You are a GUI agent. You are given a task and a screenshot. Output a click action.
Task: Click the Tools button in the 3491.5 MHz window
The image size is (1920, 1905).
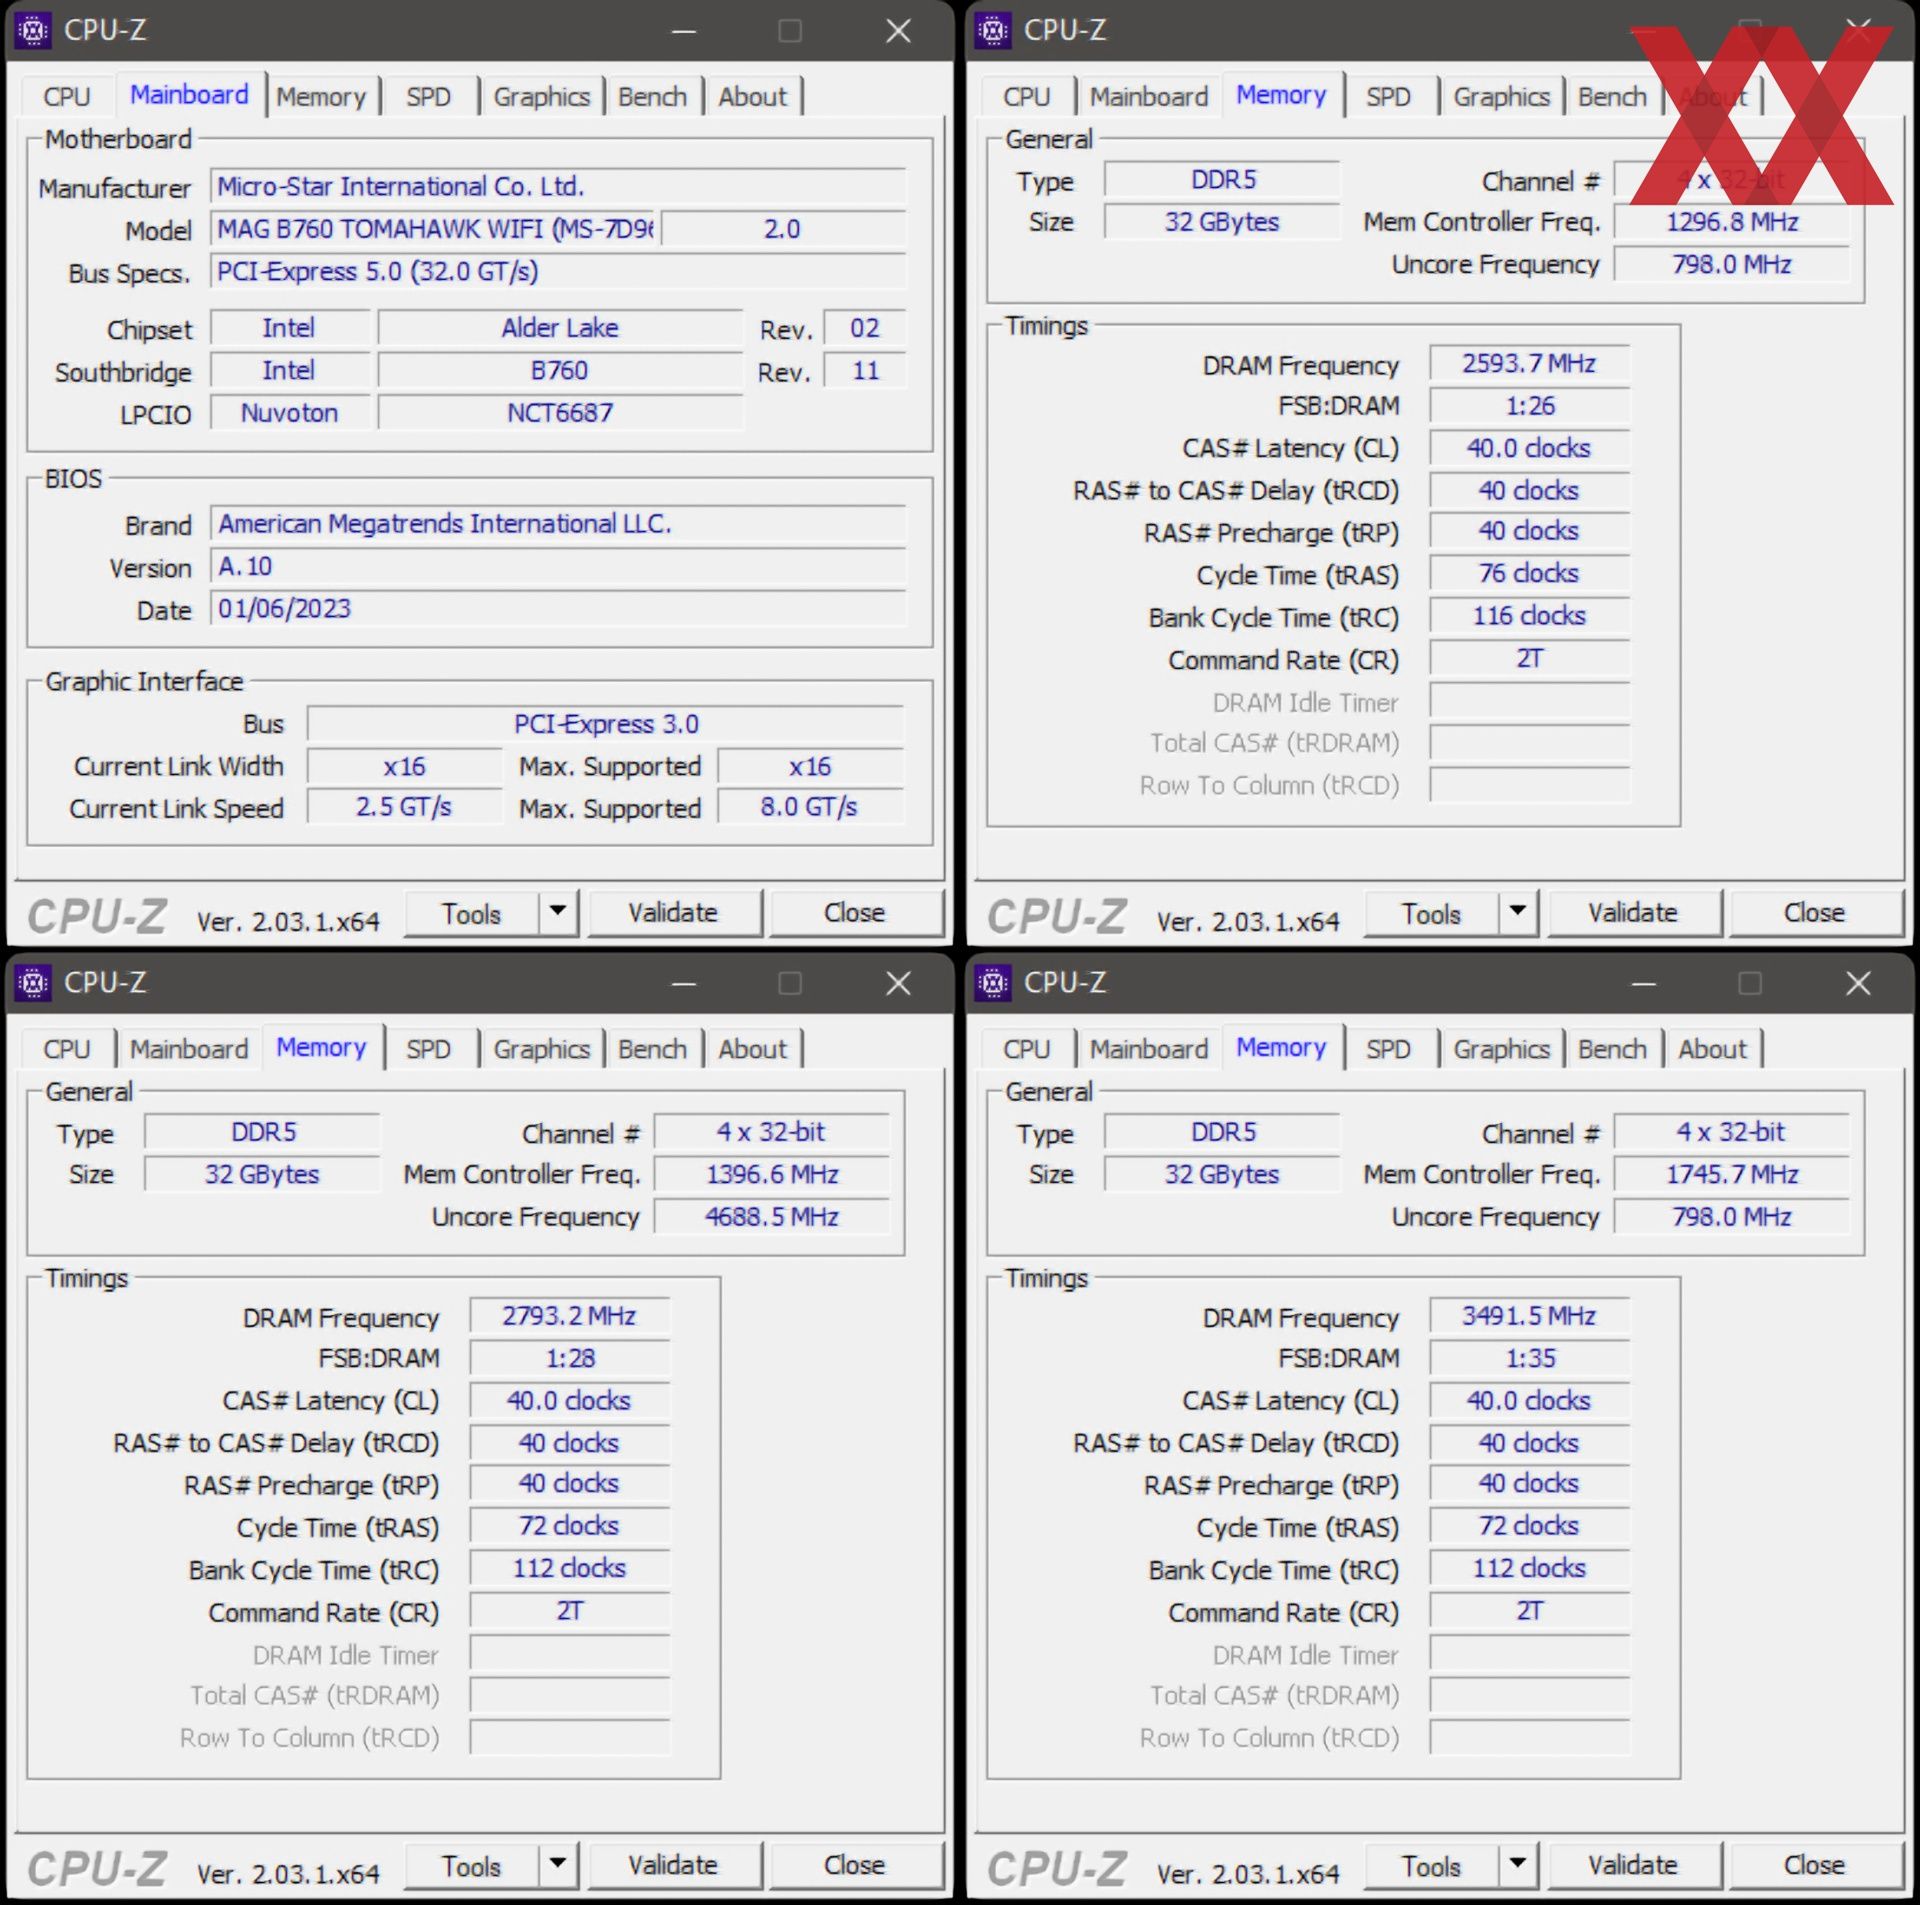(x=1432, y=1866)
